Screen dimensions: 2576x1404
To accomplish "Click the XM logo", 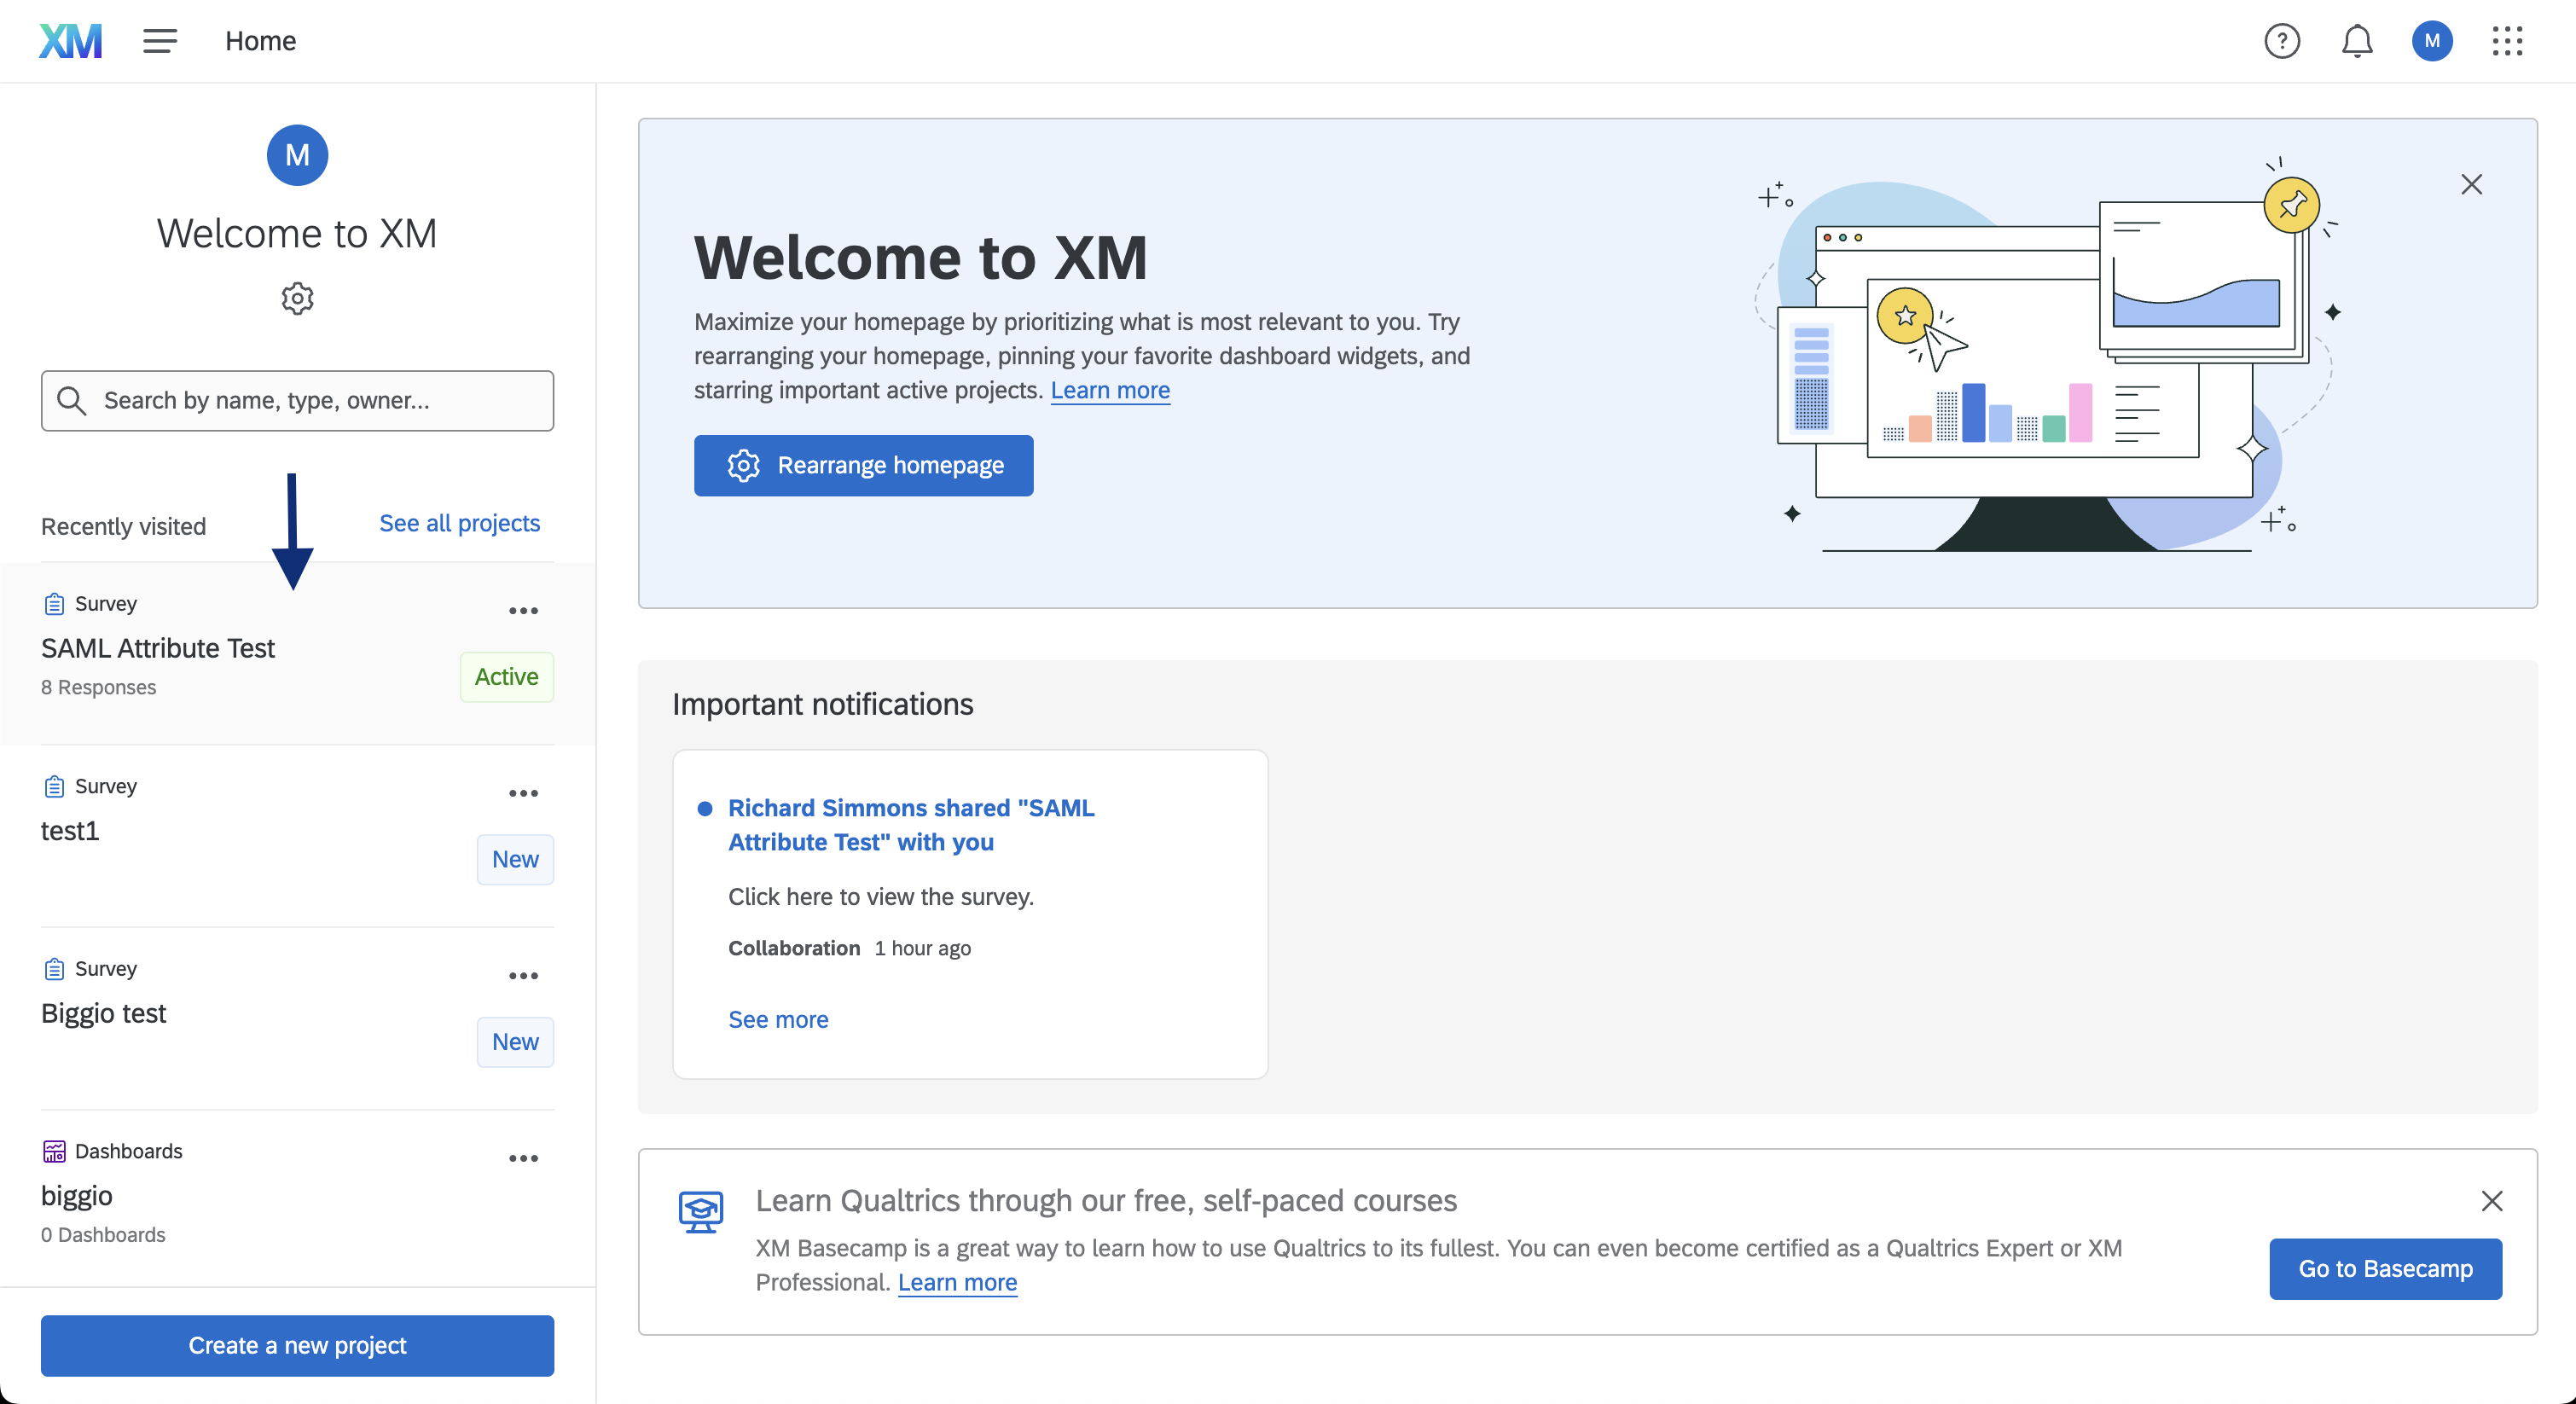I will pos(70,41).
